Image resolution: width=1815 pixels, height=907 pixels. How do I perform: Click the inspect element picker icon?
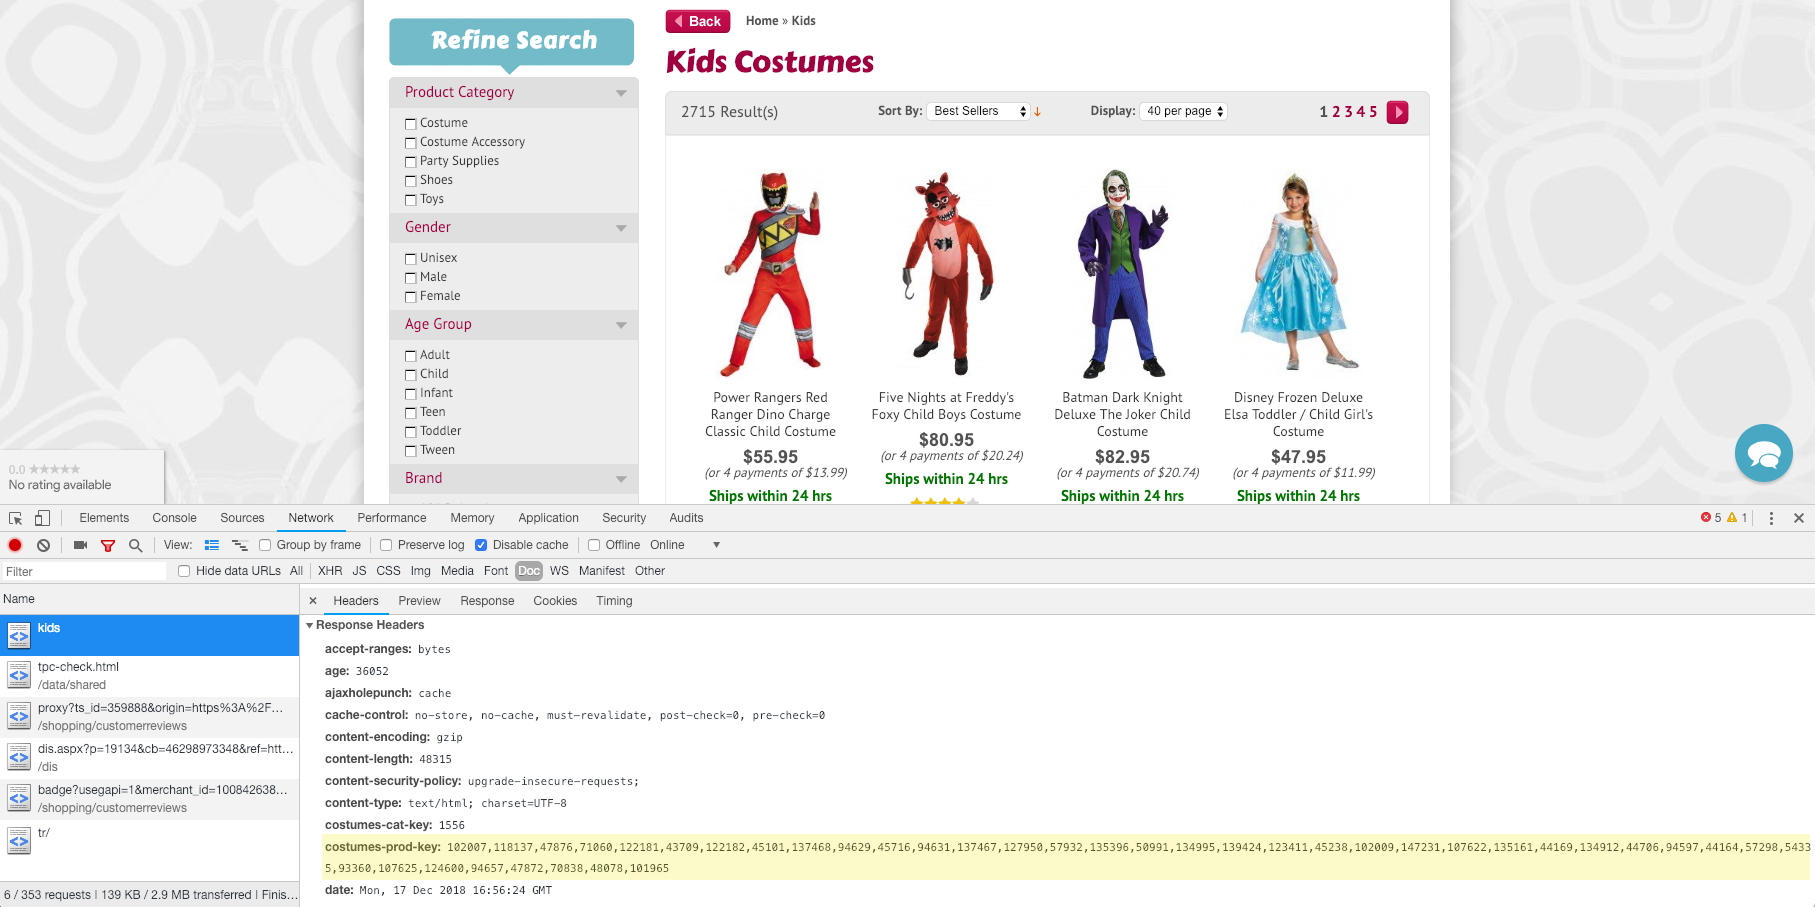pos(15,518)
